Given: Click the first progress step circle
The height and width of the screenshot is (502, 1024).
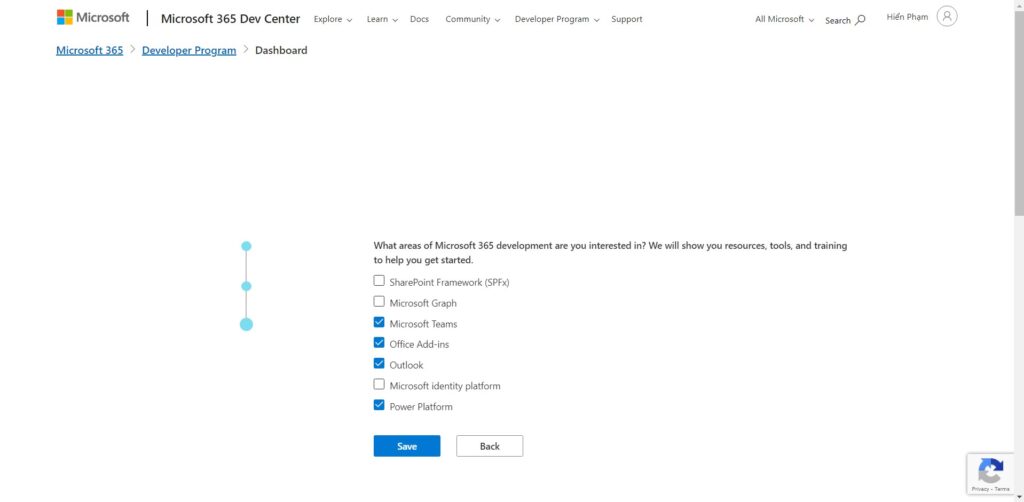Looking at the screenshot, I should click(x=246, y=246).
